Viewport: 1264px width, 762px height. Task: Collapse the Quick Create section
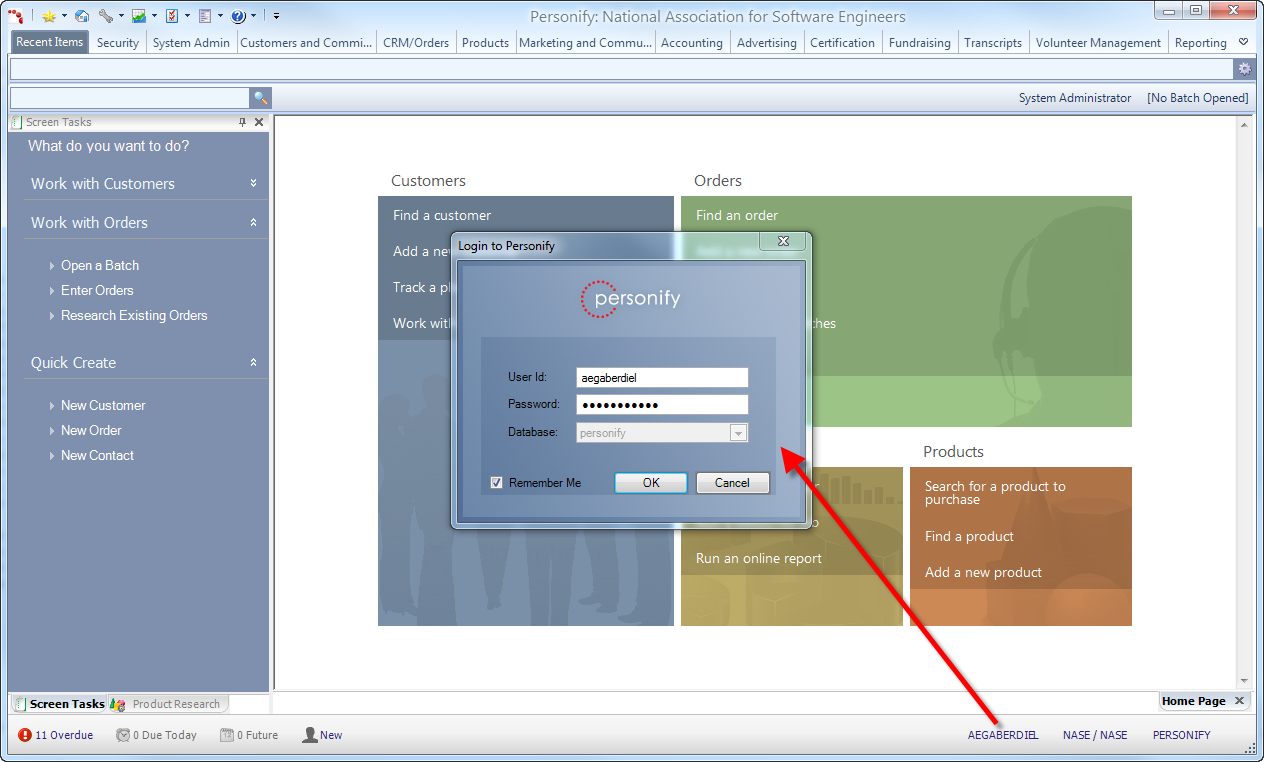[253, 362]
